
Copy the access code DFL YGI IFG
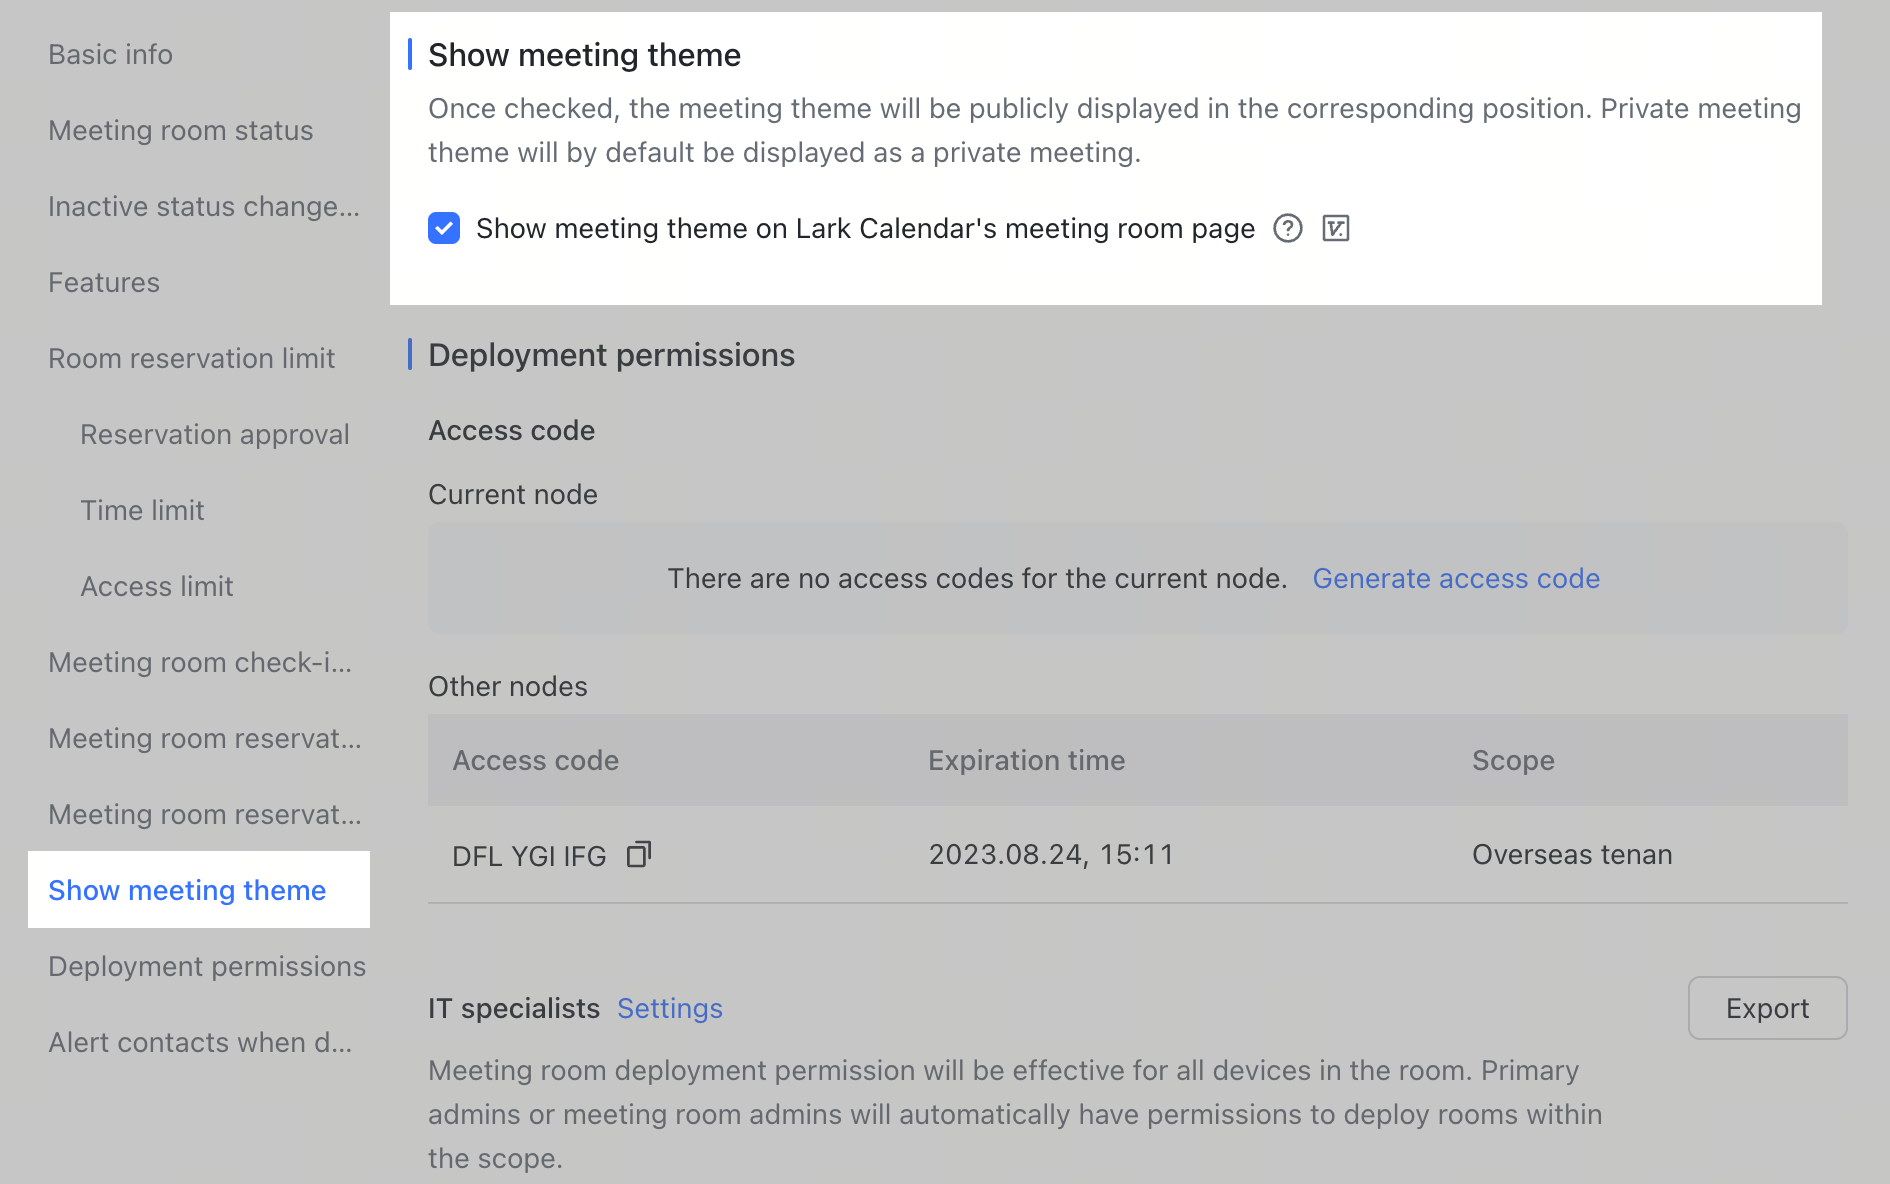[x=639, y=854]
